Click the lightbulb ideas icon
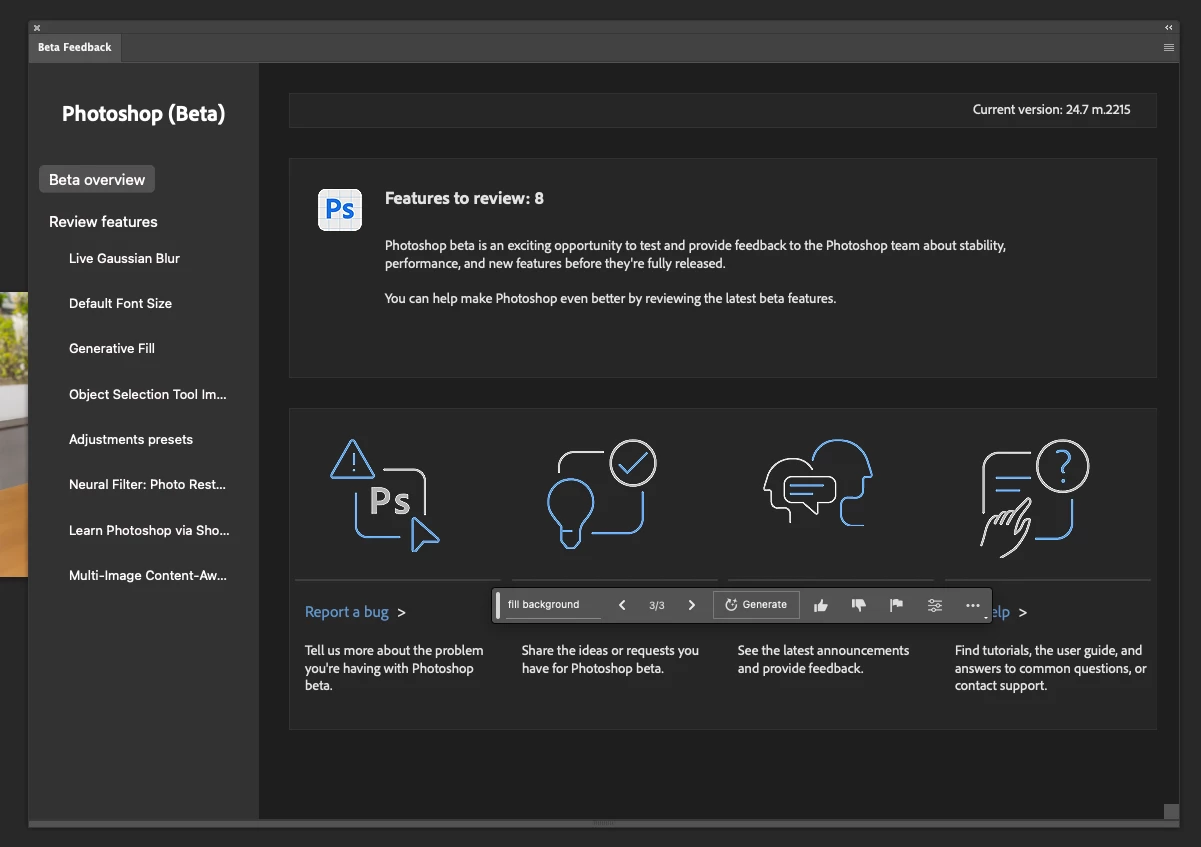 [601, 495]
